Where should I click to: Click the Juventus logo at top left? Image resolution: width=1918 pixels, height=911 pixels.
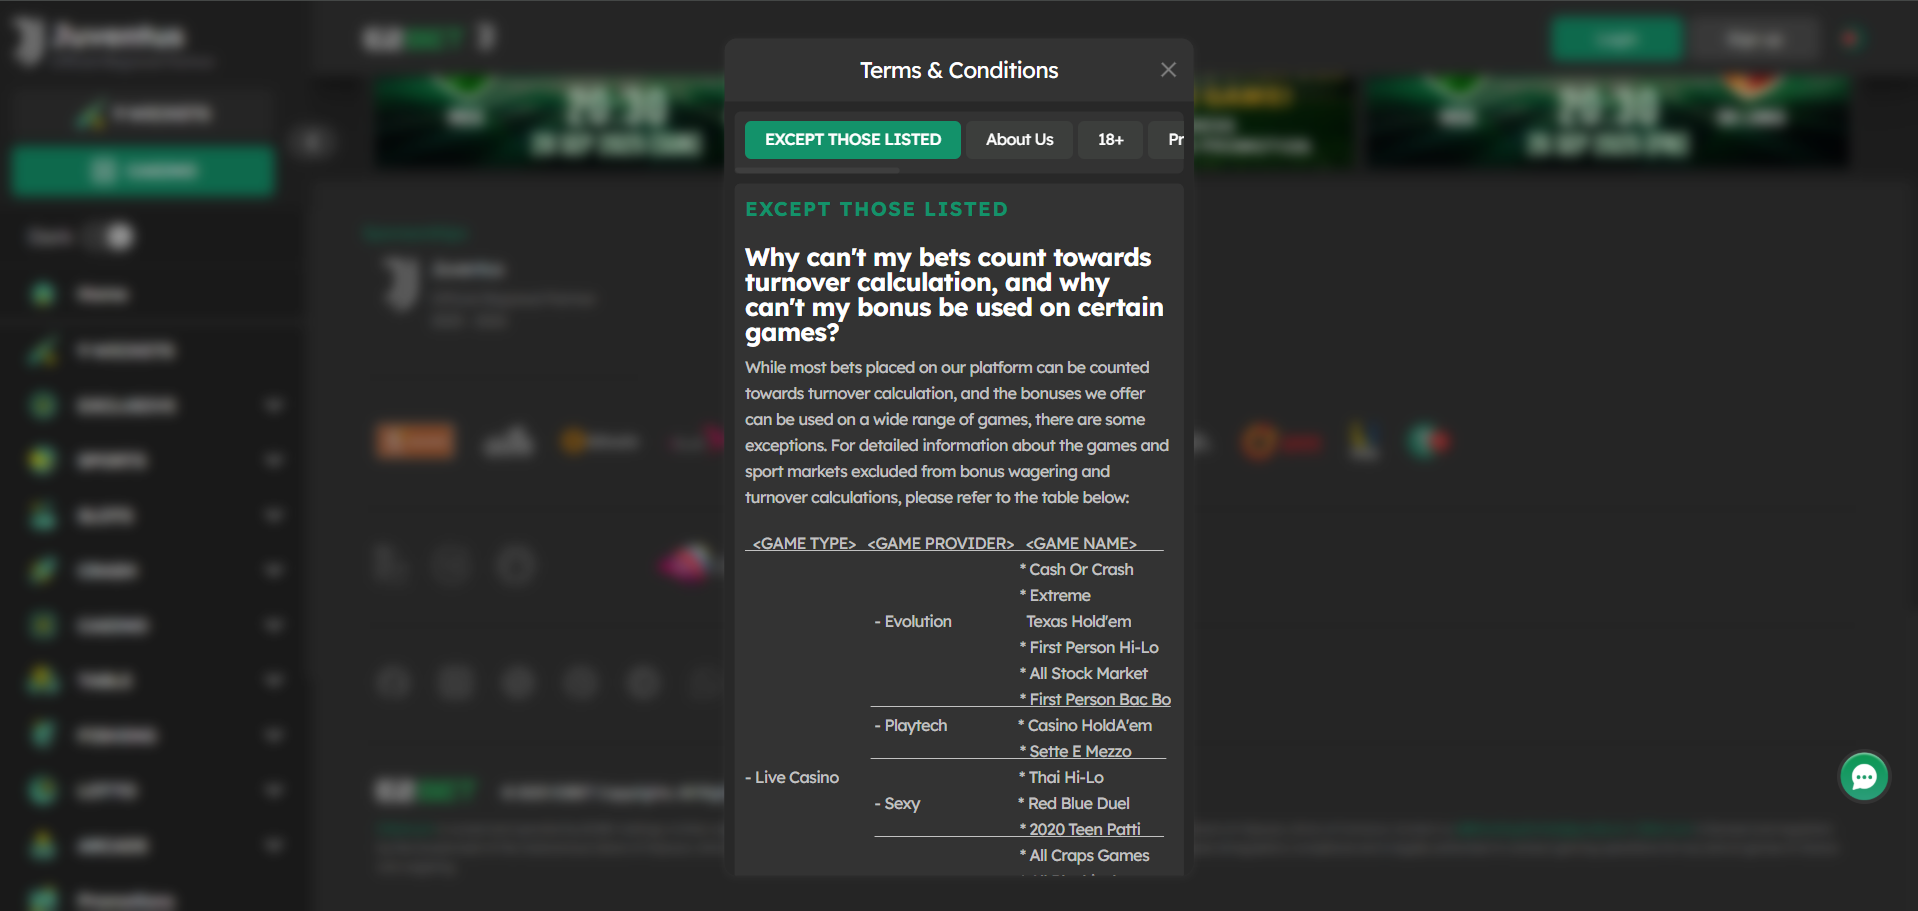coord(30,39)
